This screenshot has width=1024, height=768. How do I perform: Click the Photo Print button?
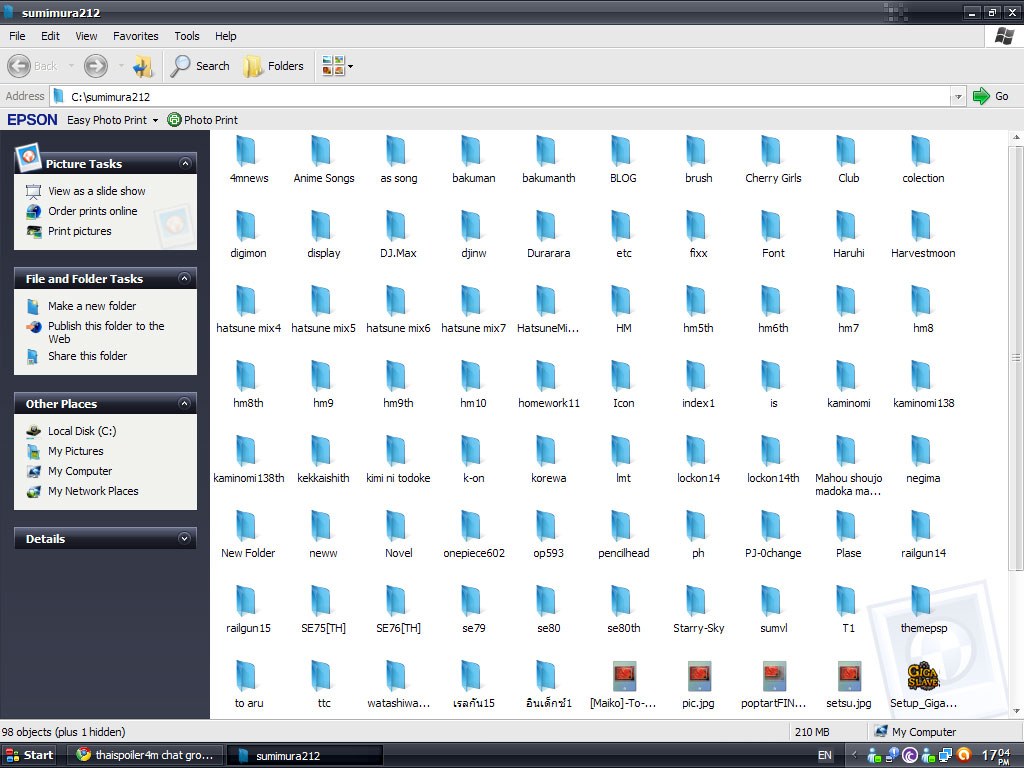coord(203,120)
